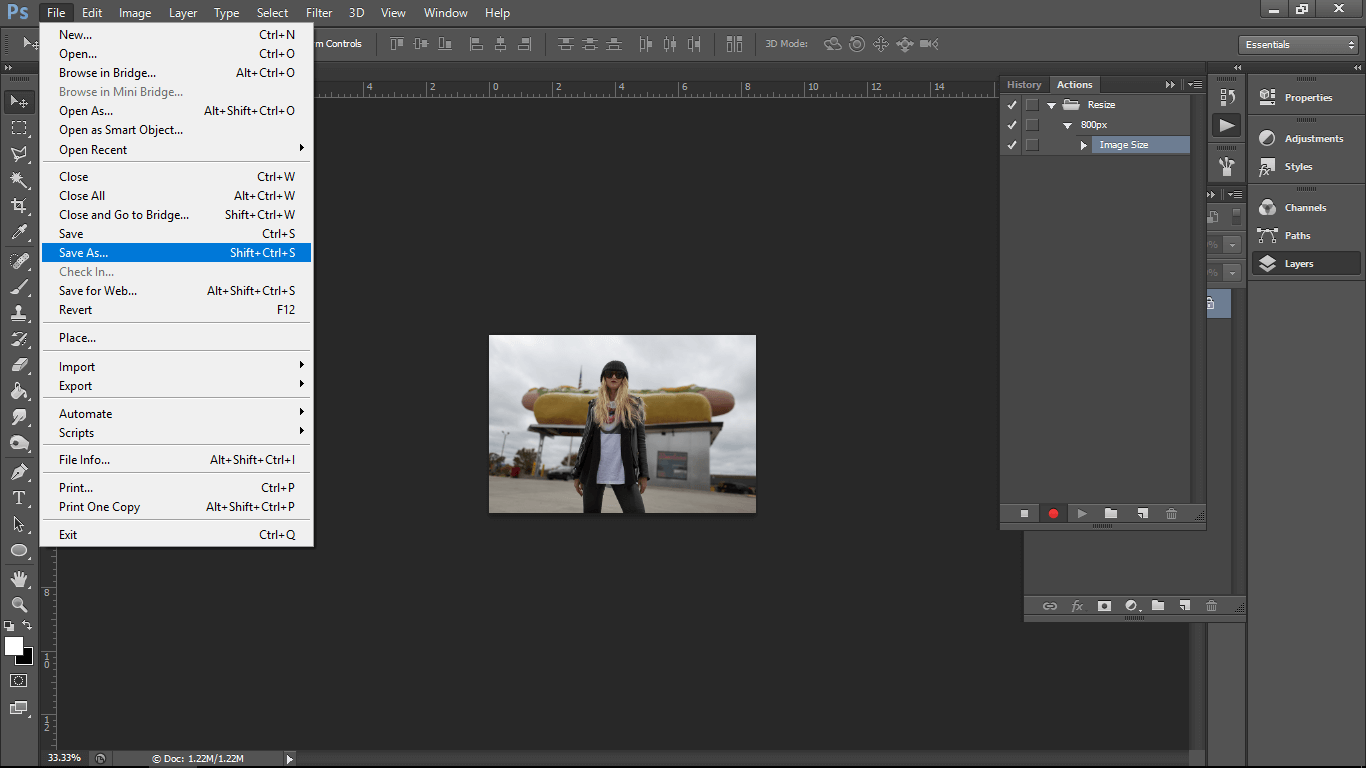Switch to the History tab
1366x768 pixels.
tap(1024, 84)
